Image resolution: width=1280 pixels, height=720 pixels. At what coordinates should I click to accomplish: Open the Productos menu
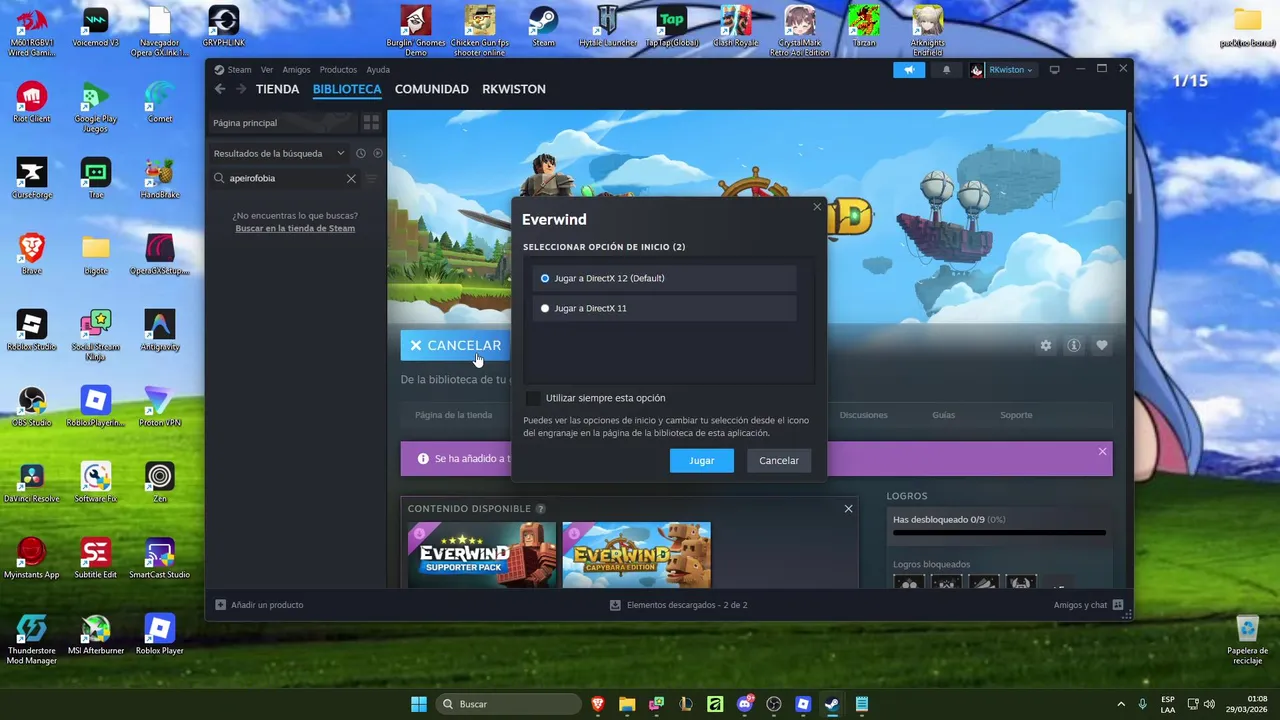coord(338,70)
